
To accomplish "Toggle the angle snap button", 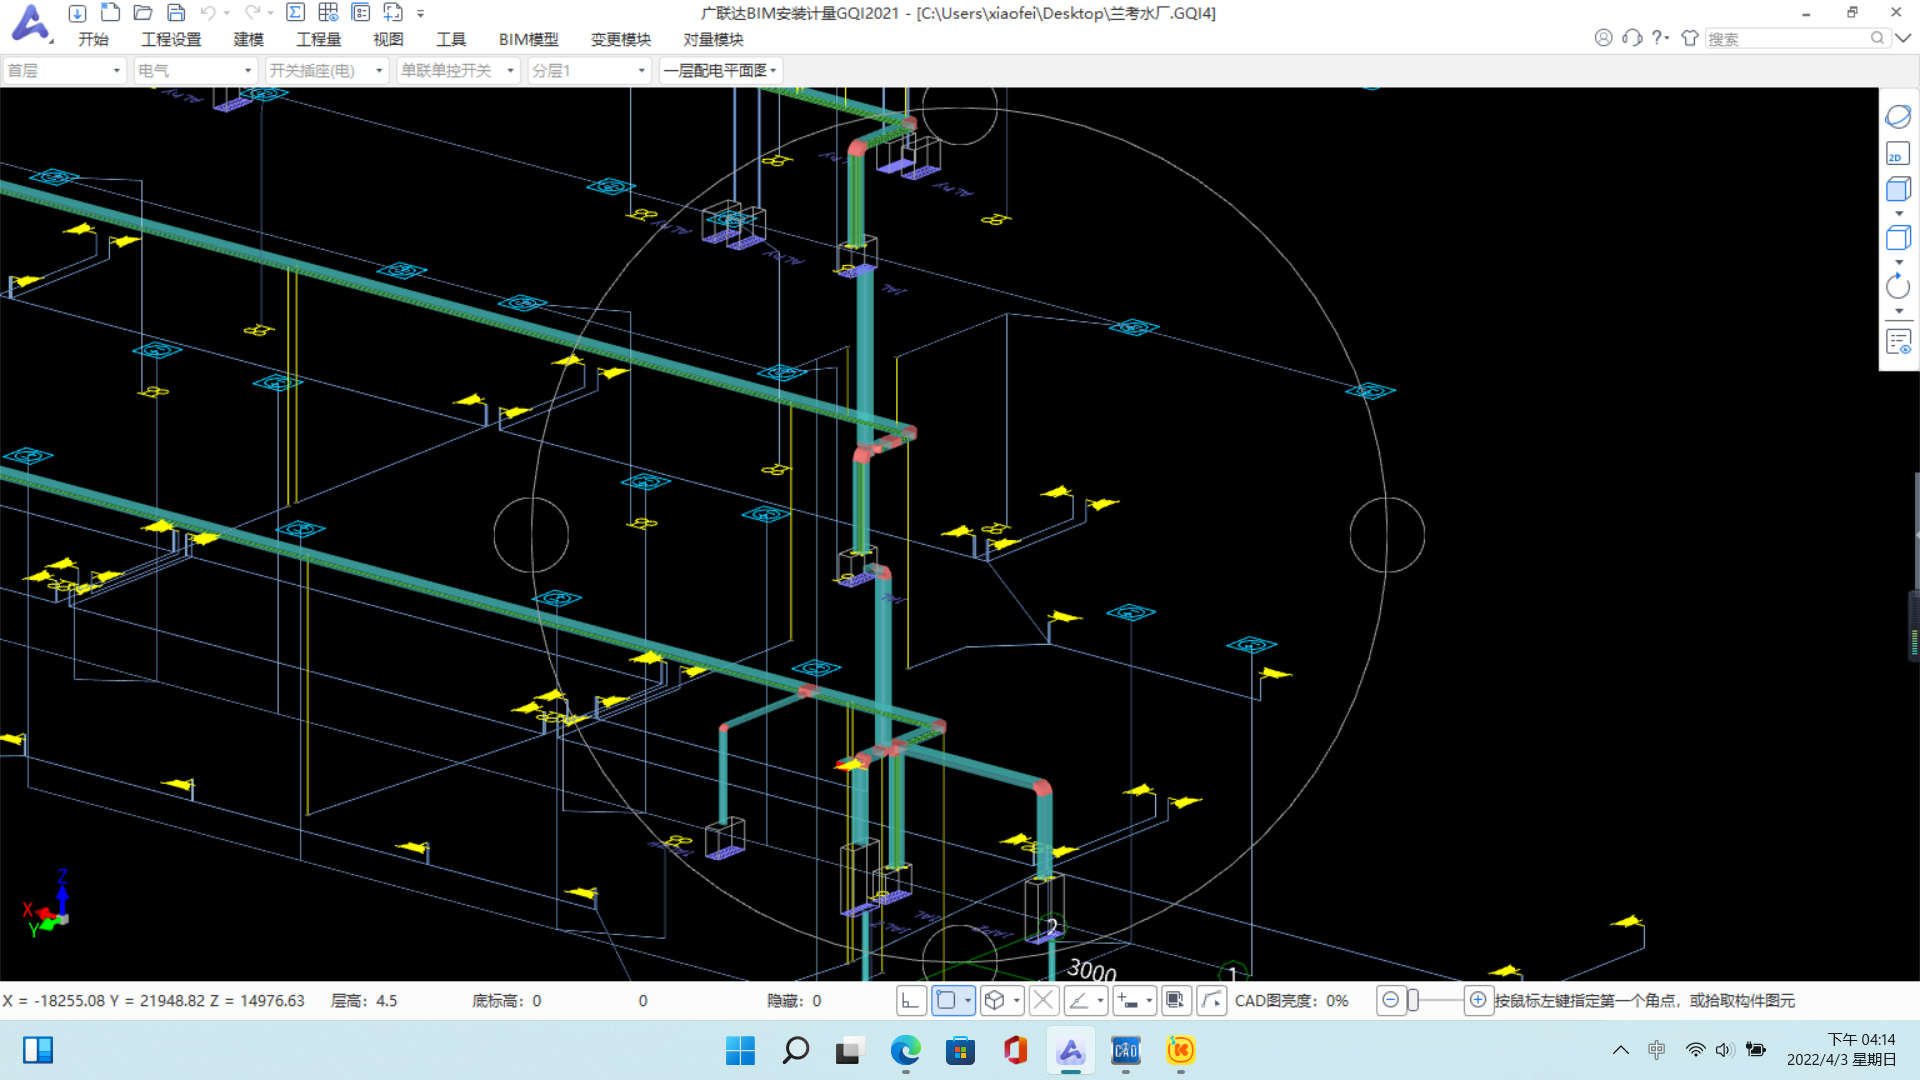I will [x=1080, y=1000].
